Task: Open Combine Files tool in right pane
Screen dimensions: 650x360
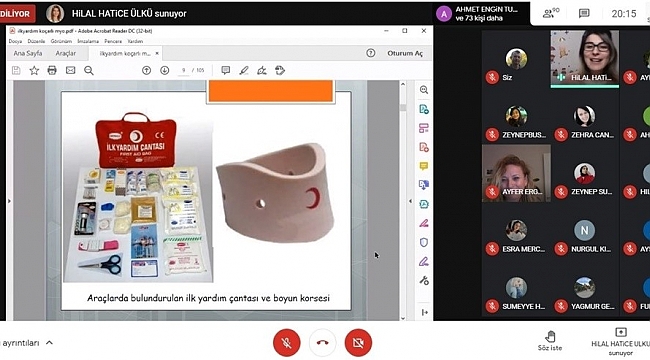Action: (424, 185)
